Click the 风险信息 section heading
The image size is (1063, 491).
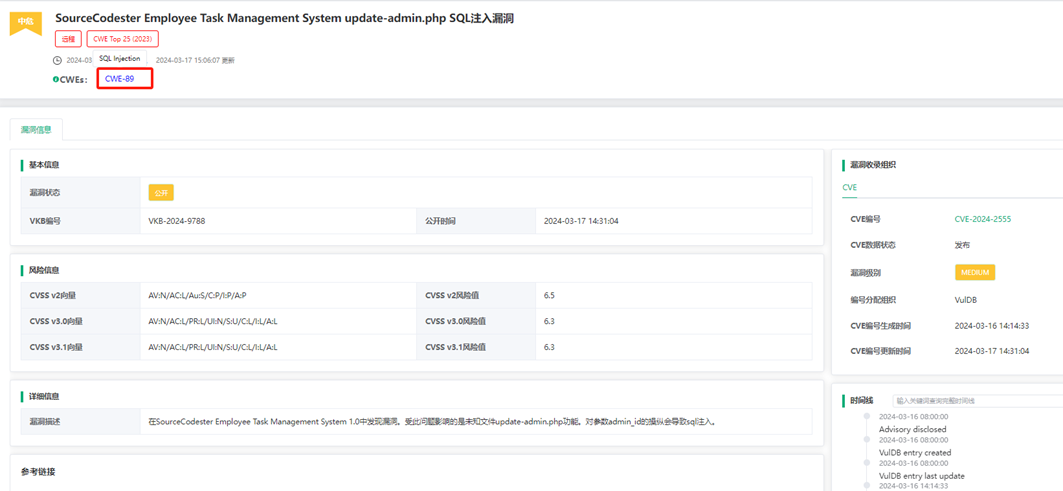click(43, 270)
